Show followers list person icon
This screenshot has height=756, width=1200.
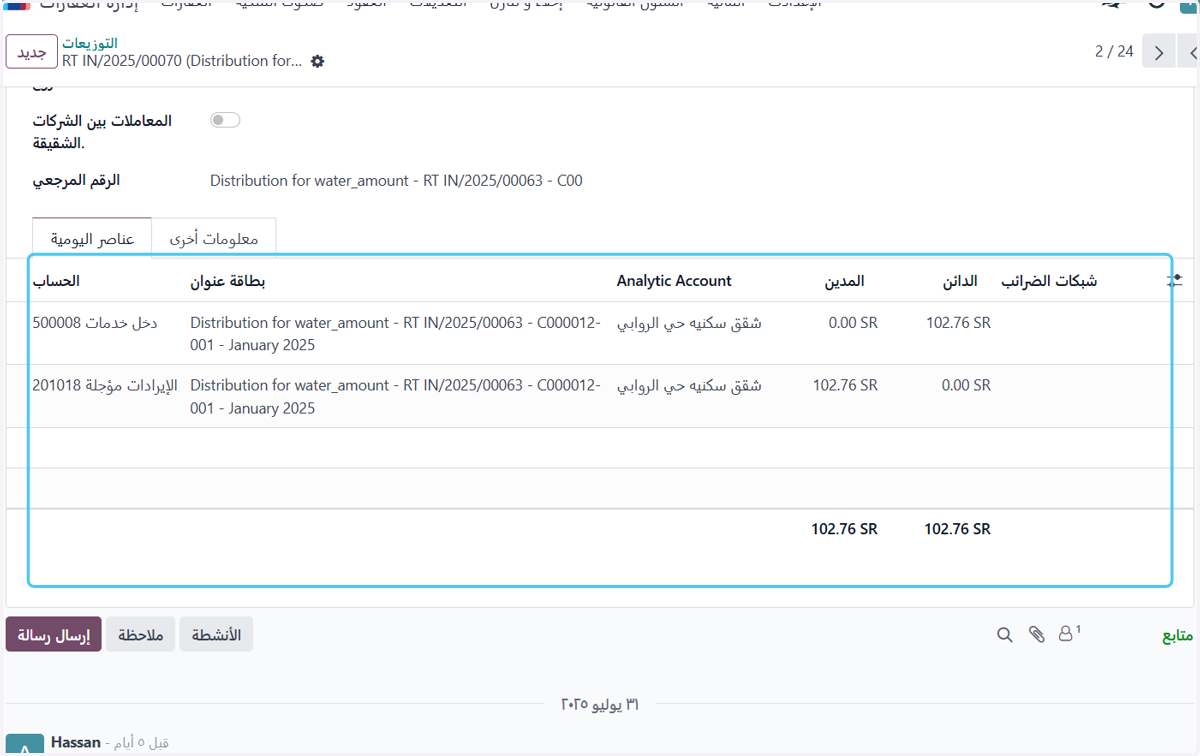1069,633
